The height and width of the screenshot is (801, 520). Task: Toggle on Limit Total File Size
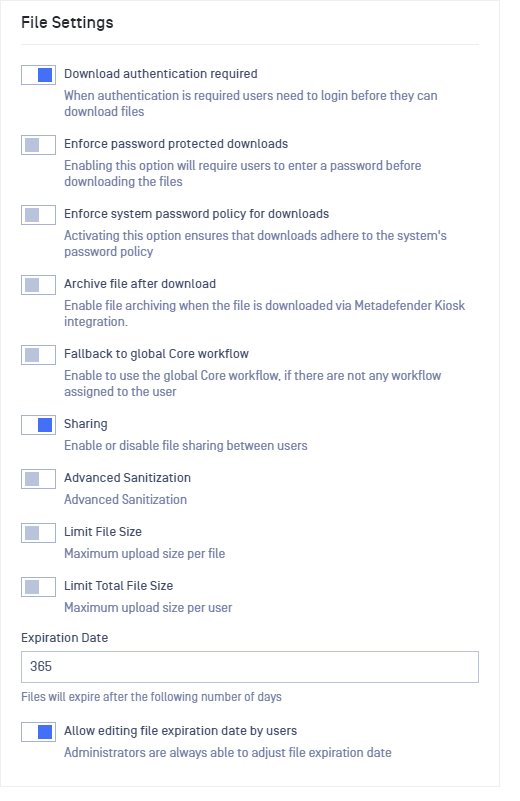coord(38,587)
